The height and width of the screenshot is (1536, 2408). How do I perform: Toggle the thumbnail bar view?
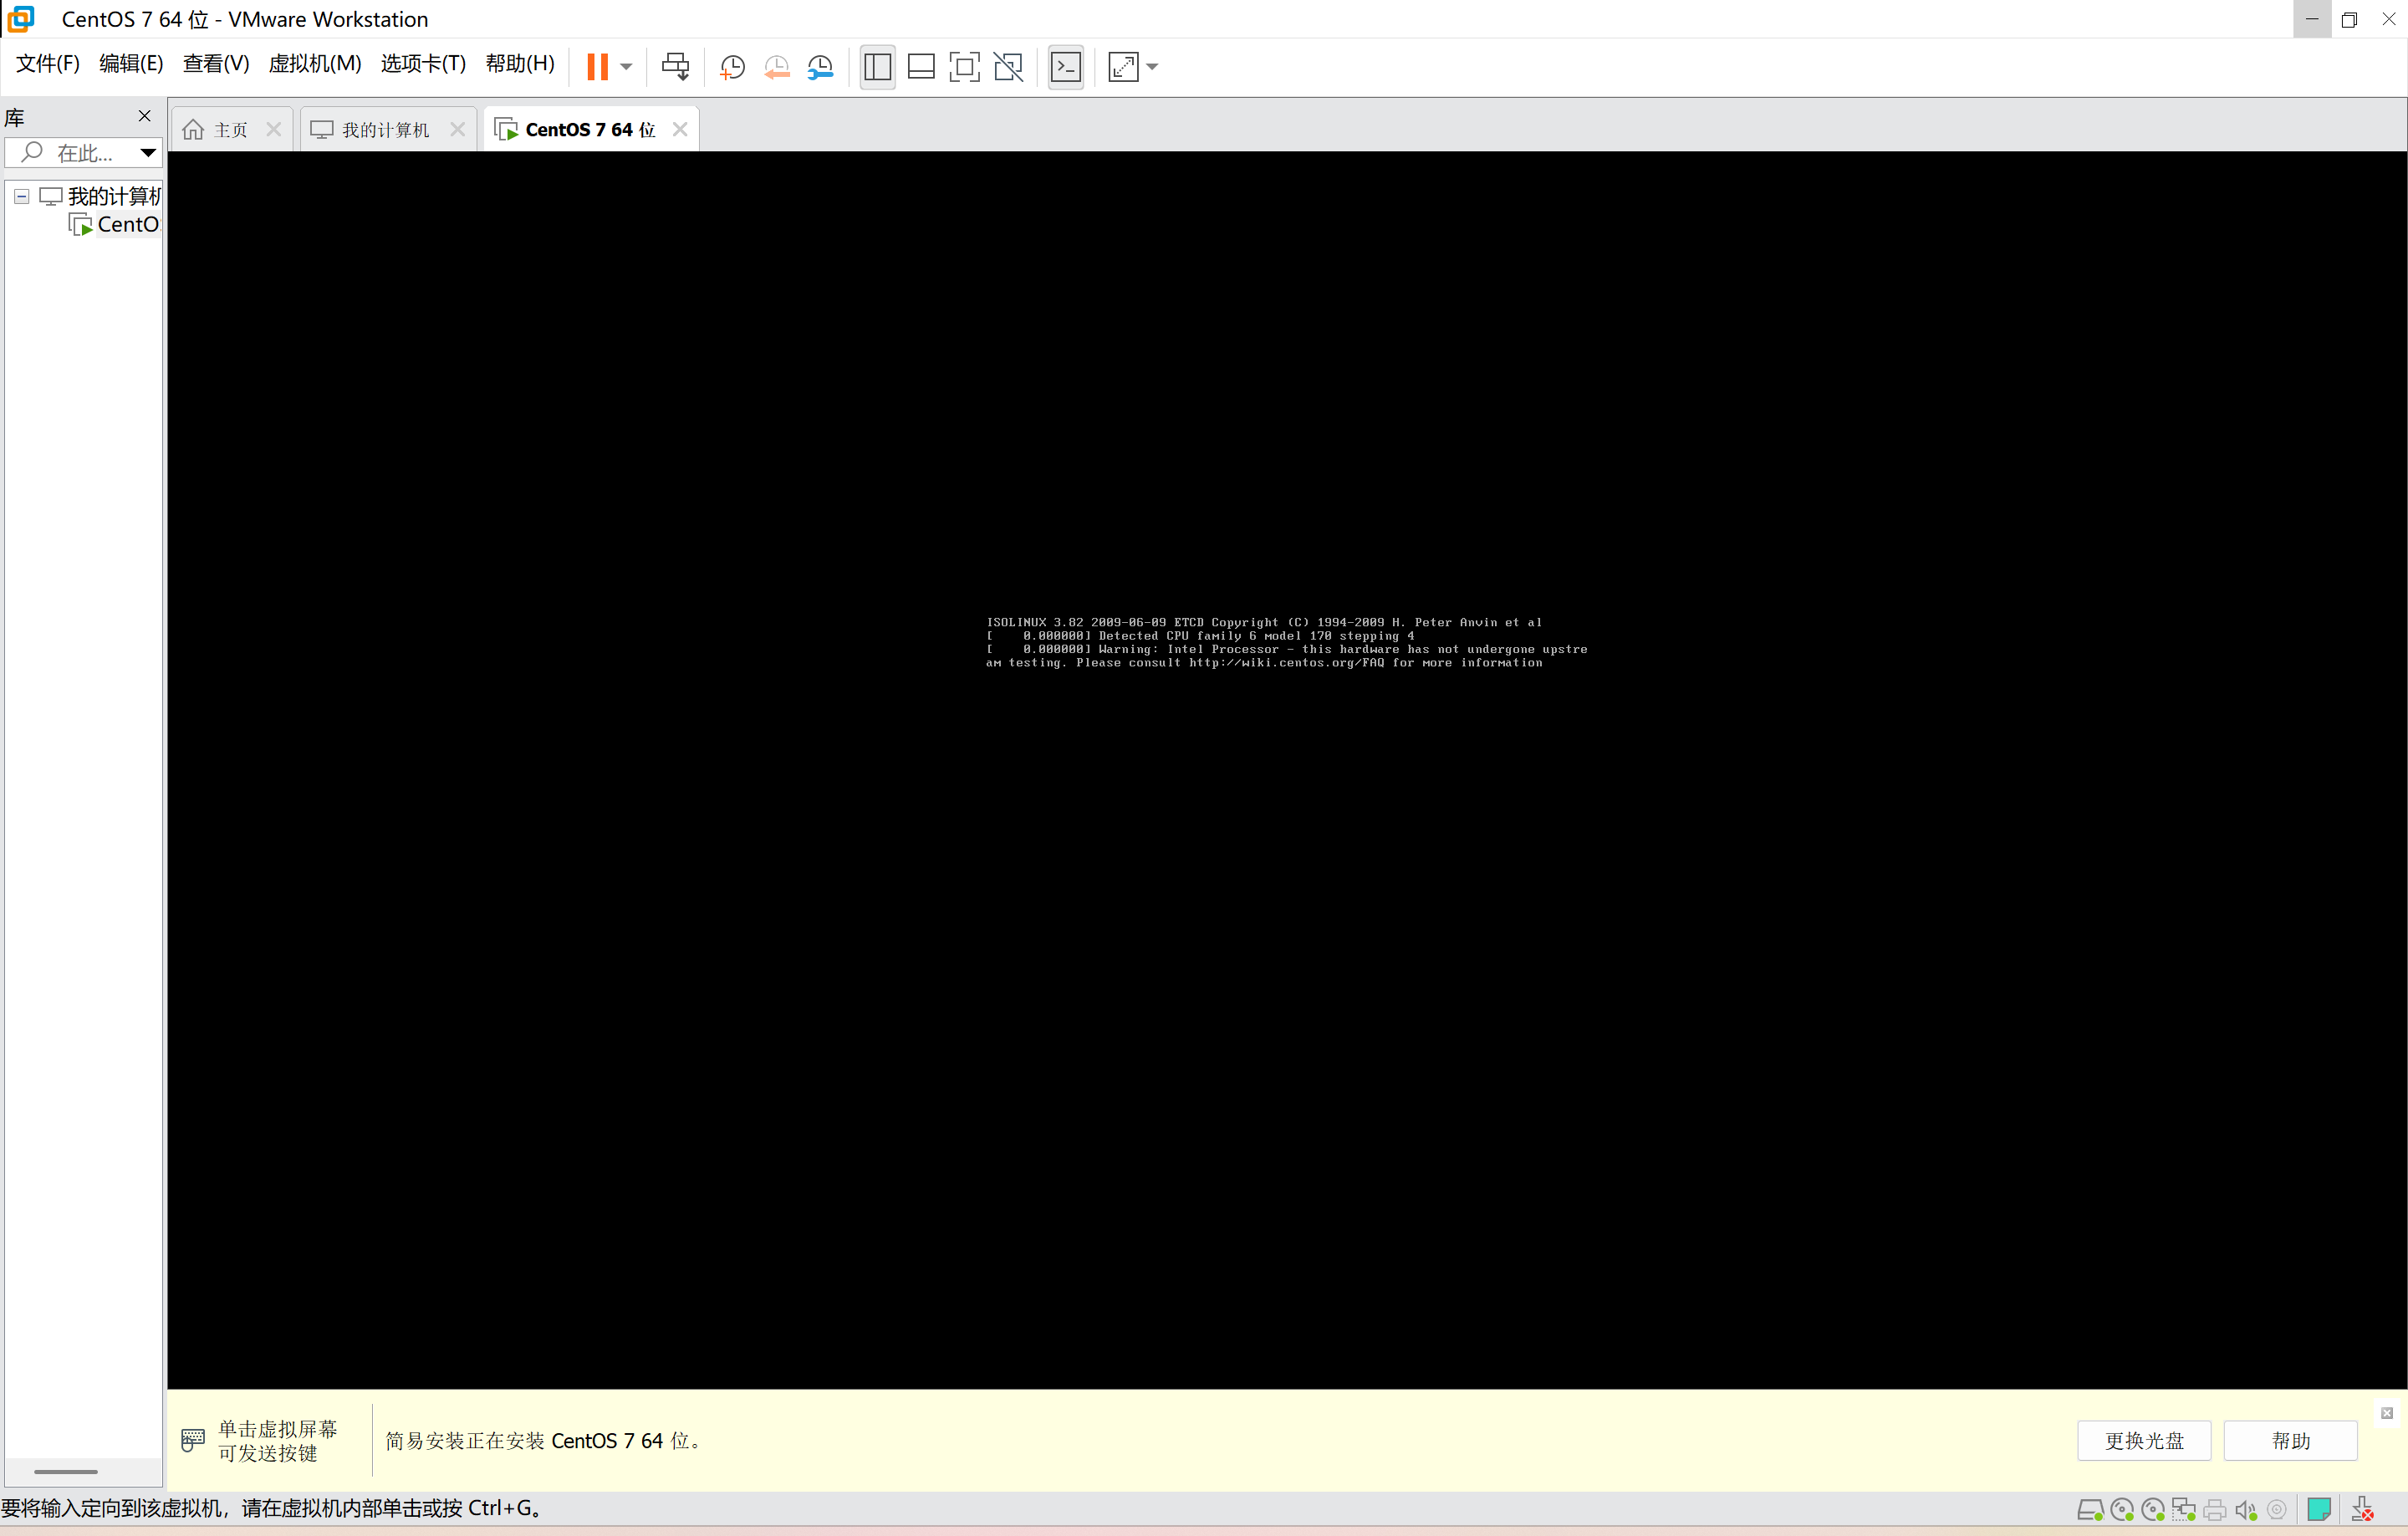(x=920, y=67)
